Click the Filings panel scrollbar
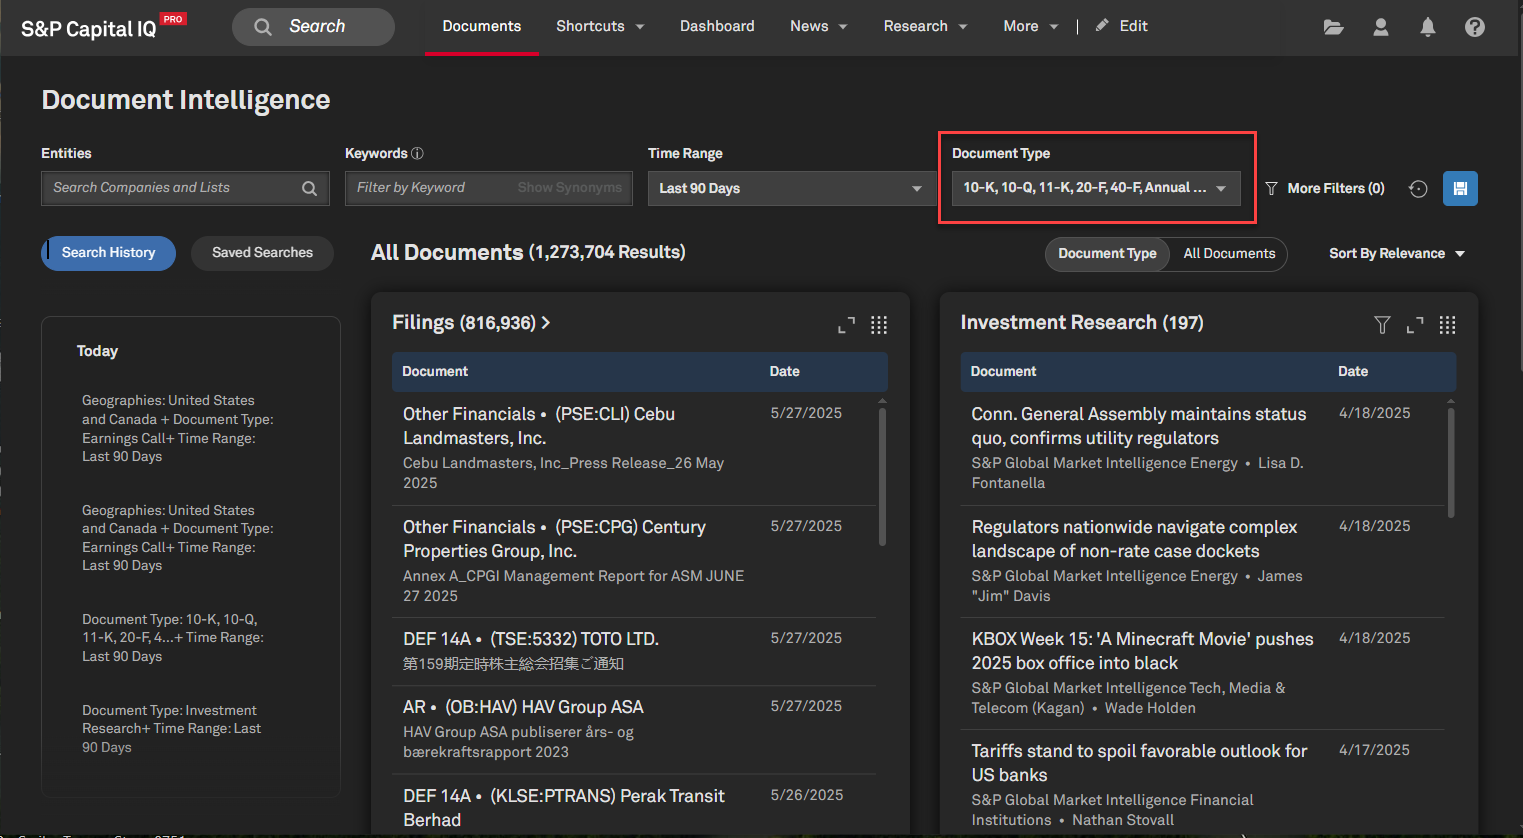The height and width of the screenshot is (838, 1523). coord(882,475)
